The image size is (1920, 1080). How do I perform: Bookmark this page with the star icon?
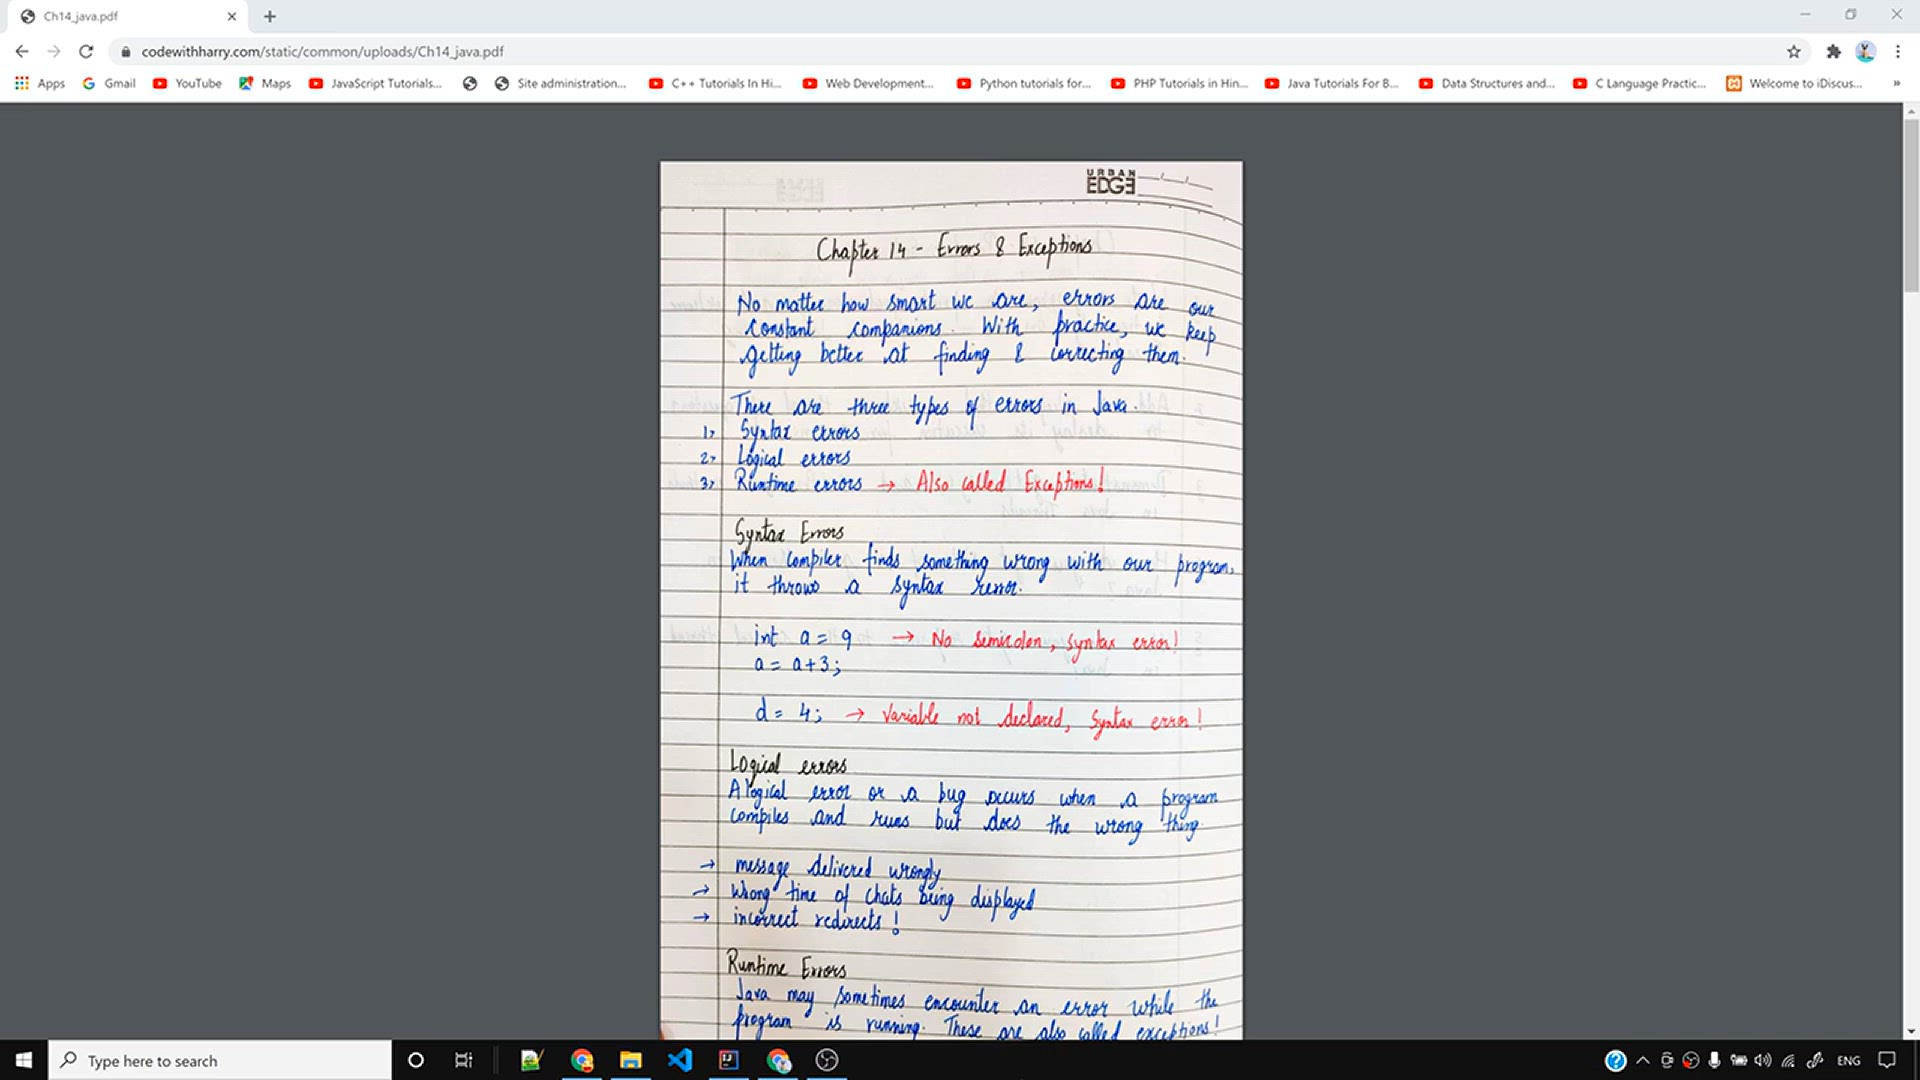coord(1794,51)
